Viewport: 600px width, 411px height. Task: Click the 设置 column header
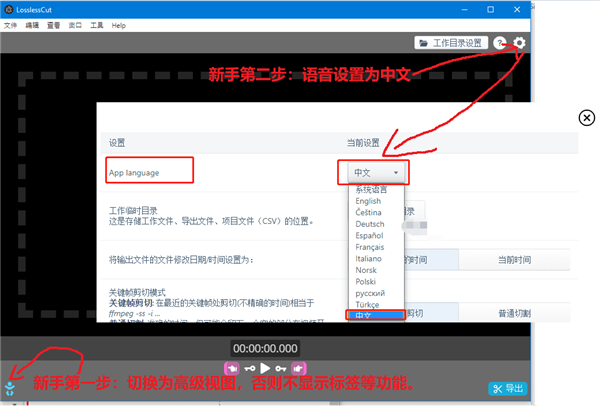click(117, 143)
